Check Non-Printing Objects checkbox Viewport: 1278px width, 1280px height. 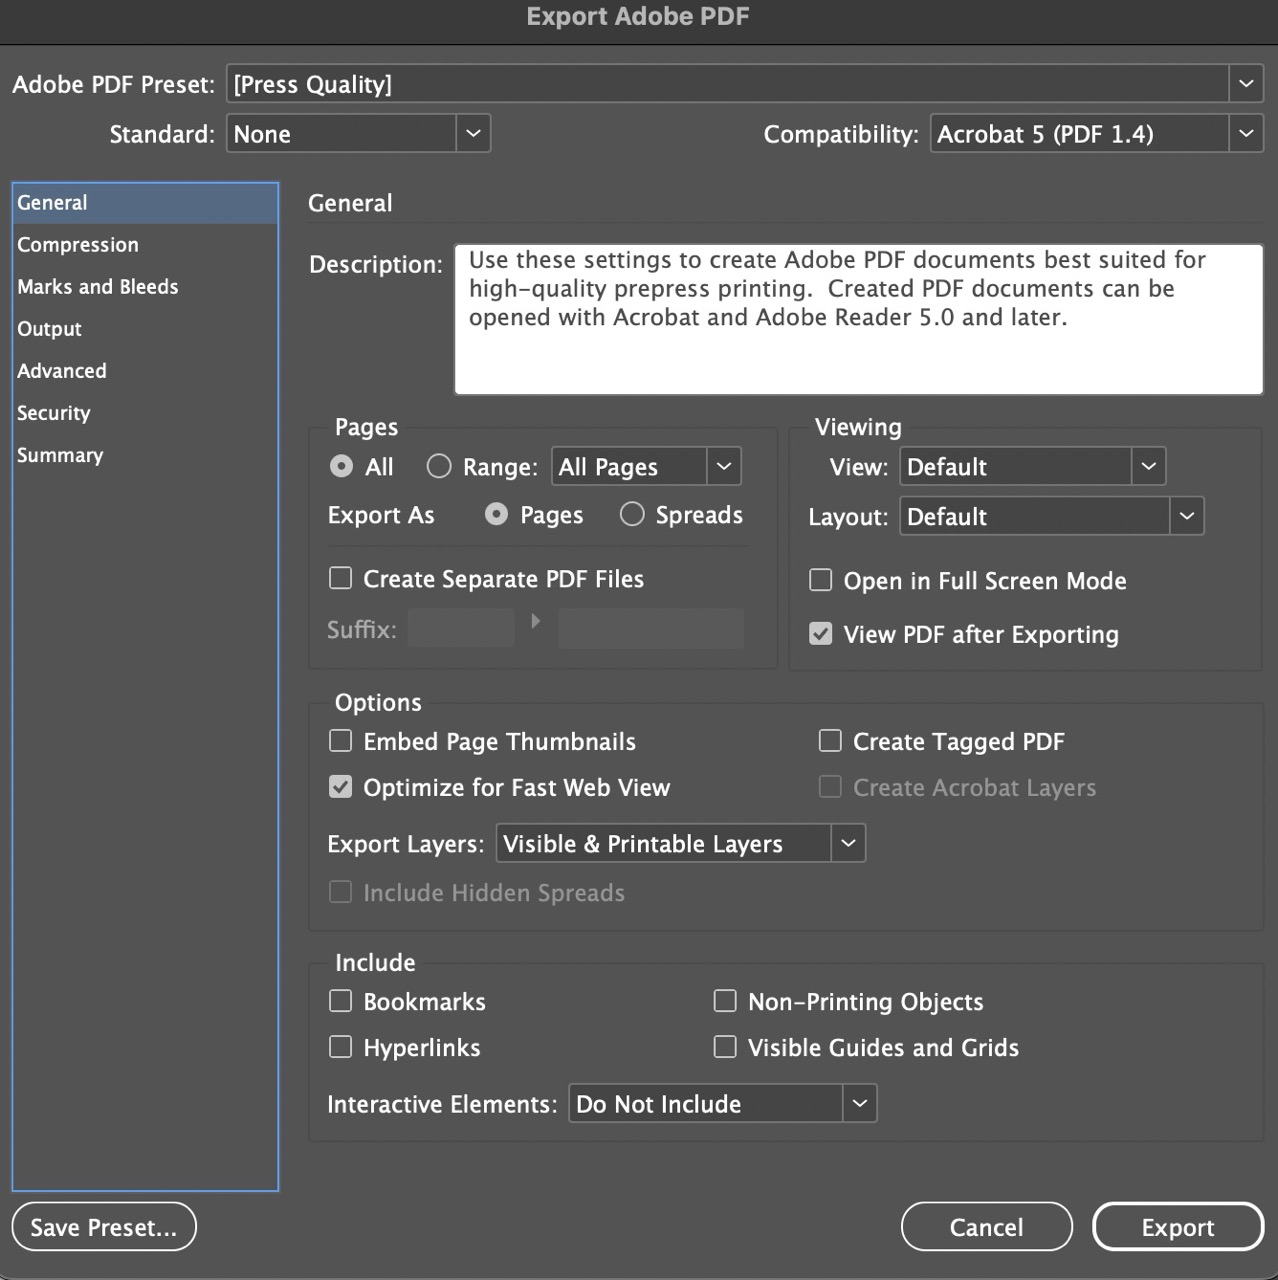(x=725, y=1001)
